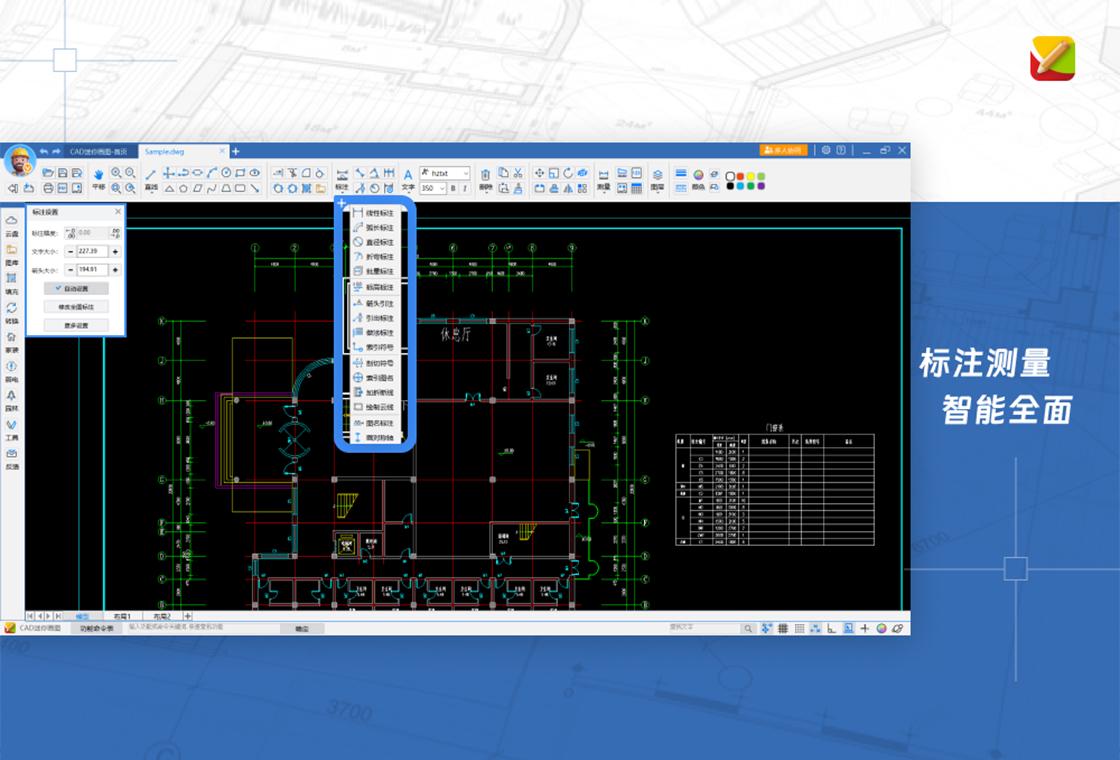Pick the purple color swatch
The width and height of the screenshot is (1120, 760).
761,186
